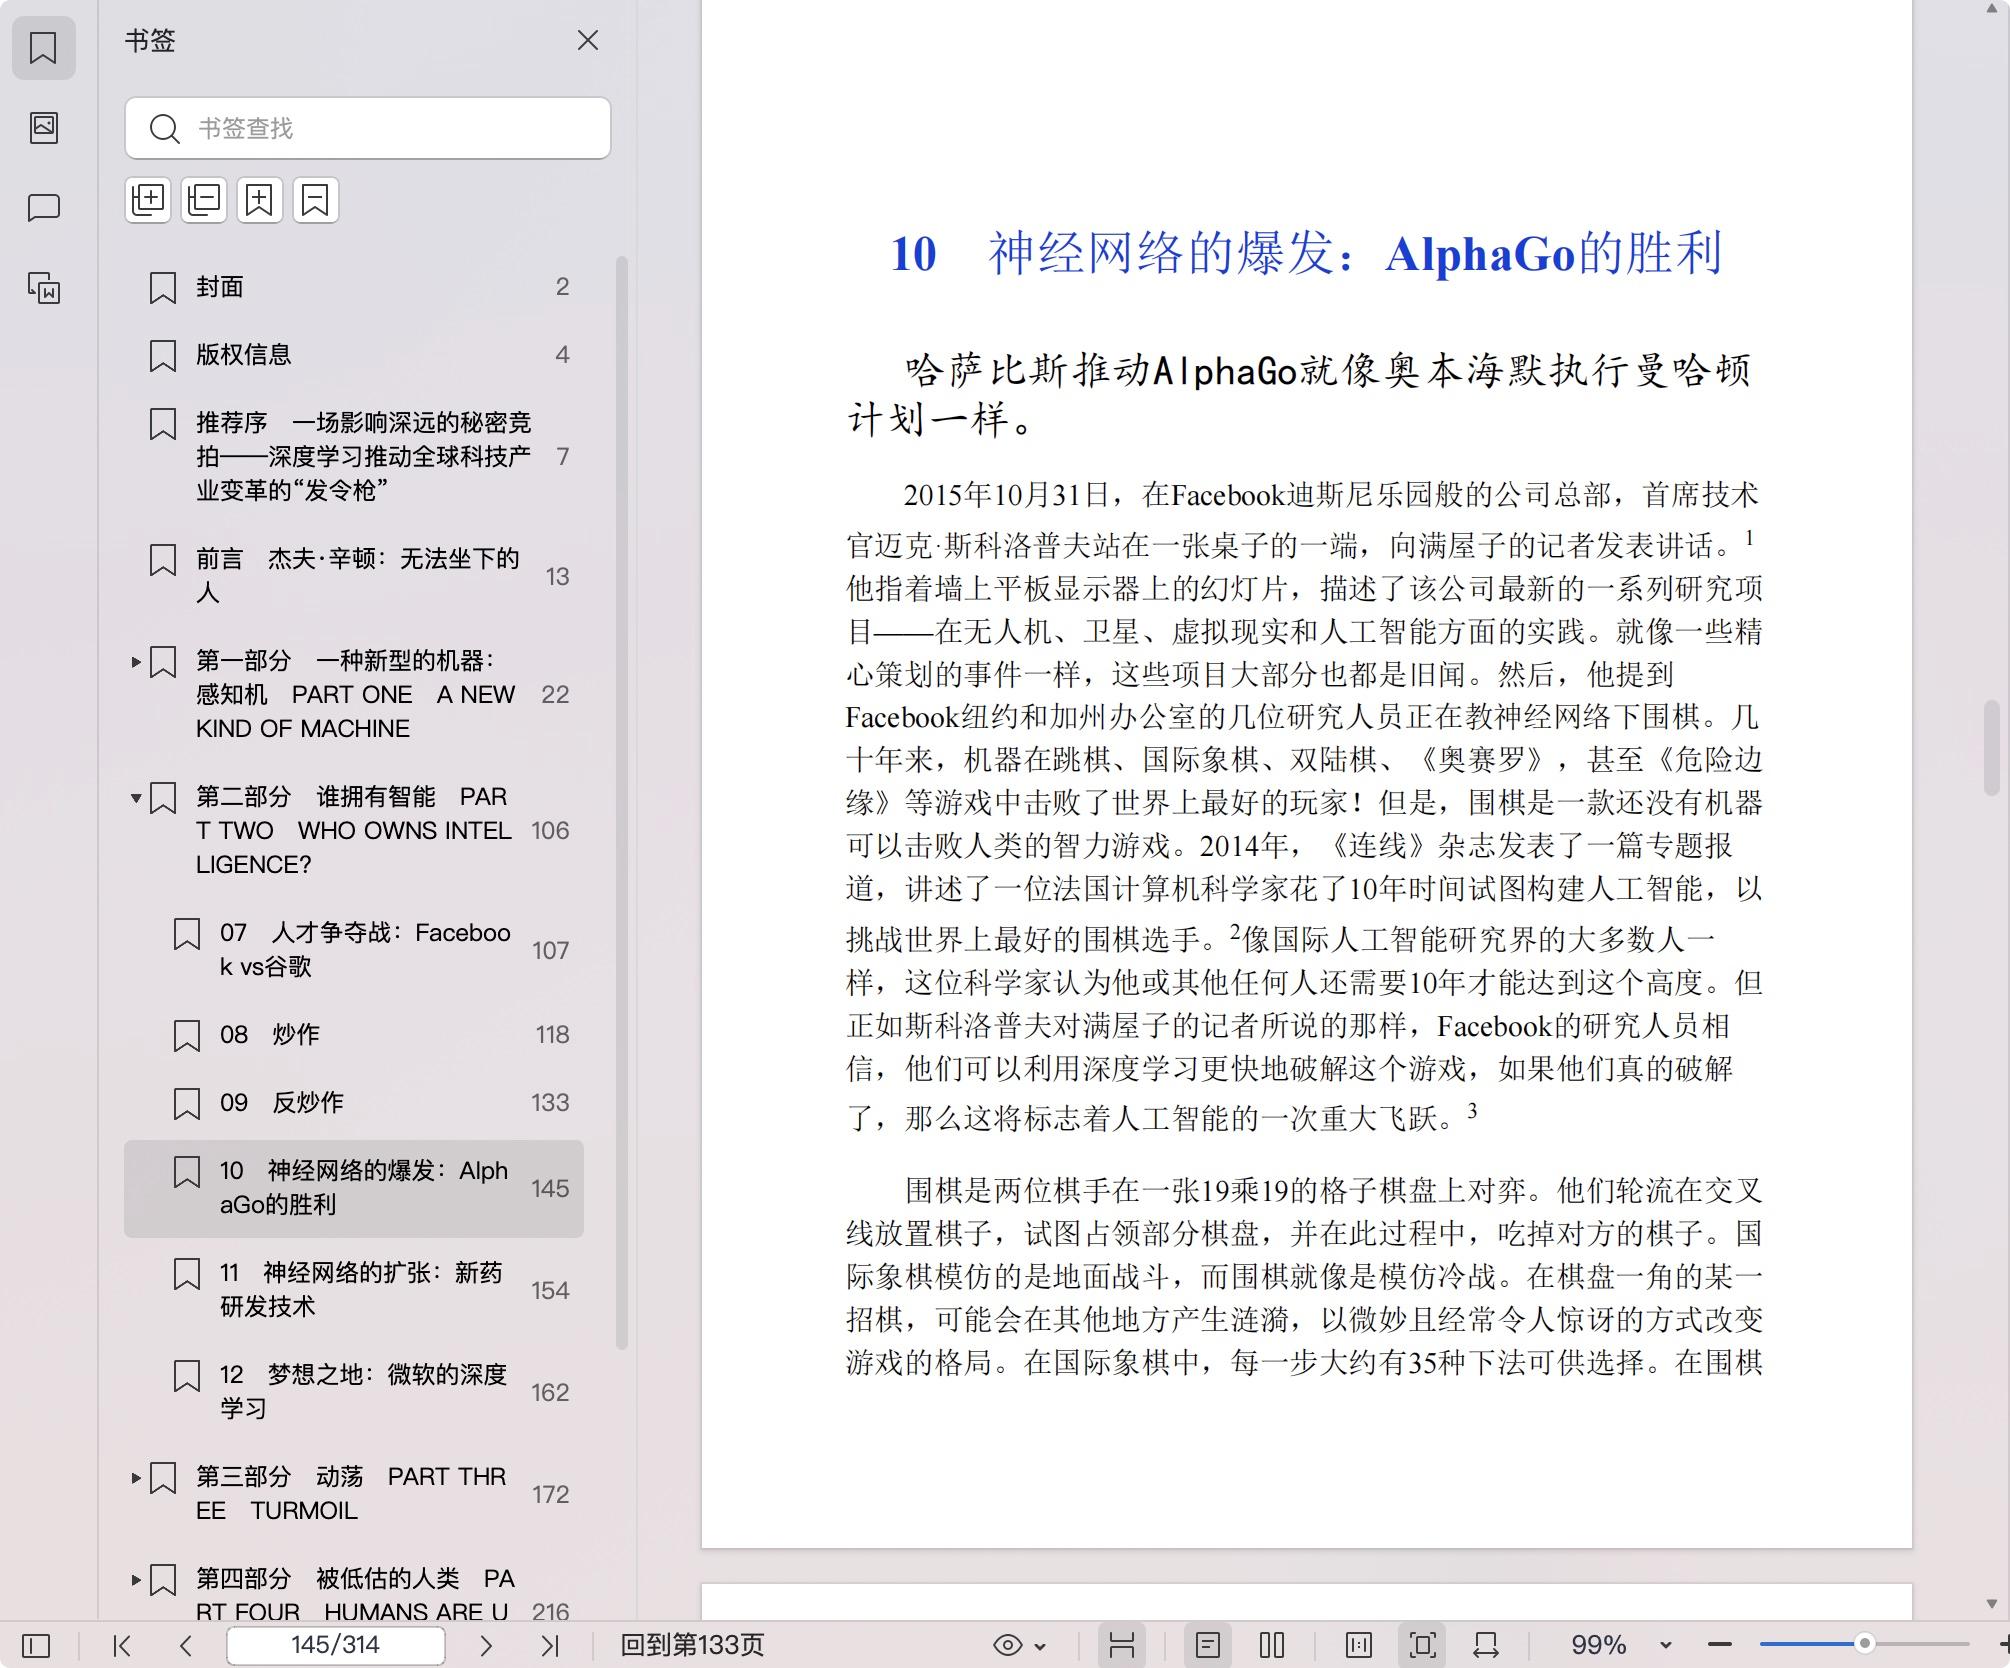Open the 封面 bookmark

click(x=354, y=287)
